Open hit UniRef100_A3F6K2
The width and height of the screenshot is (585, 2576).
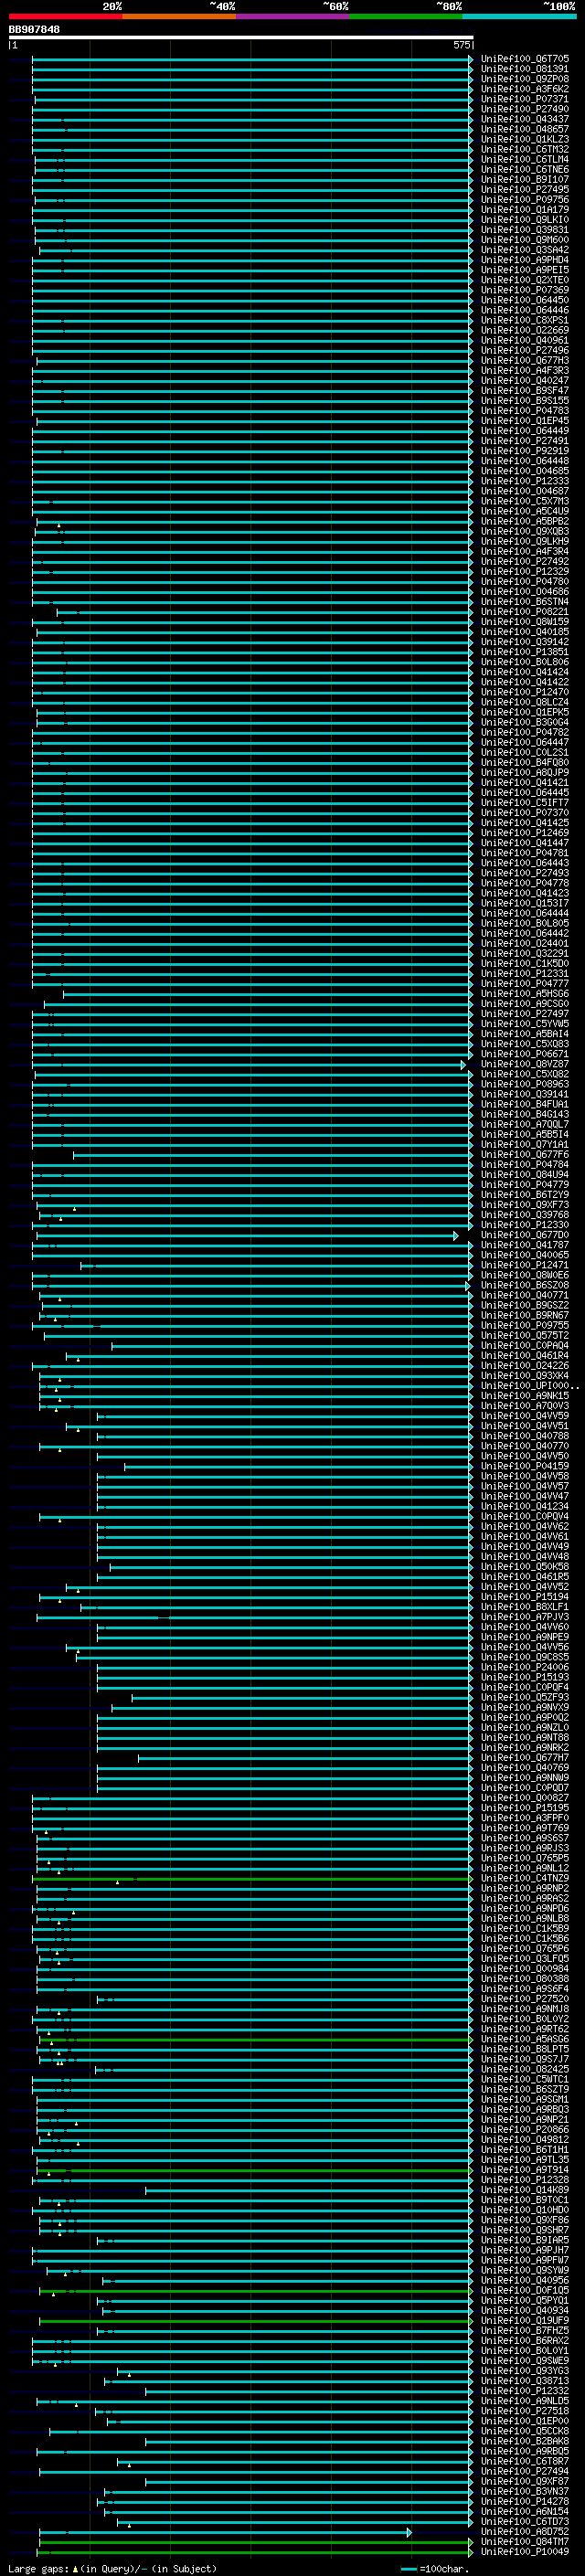click(x=525, y=89)
